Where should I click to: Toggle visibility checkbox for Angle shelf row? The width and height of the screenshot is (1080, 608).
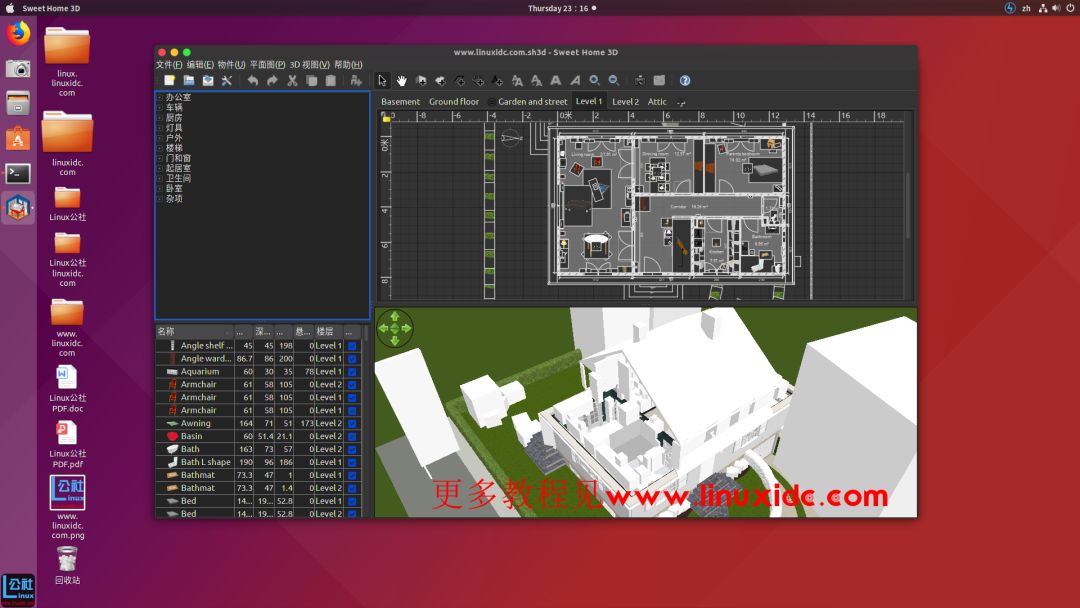[352, 346]
